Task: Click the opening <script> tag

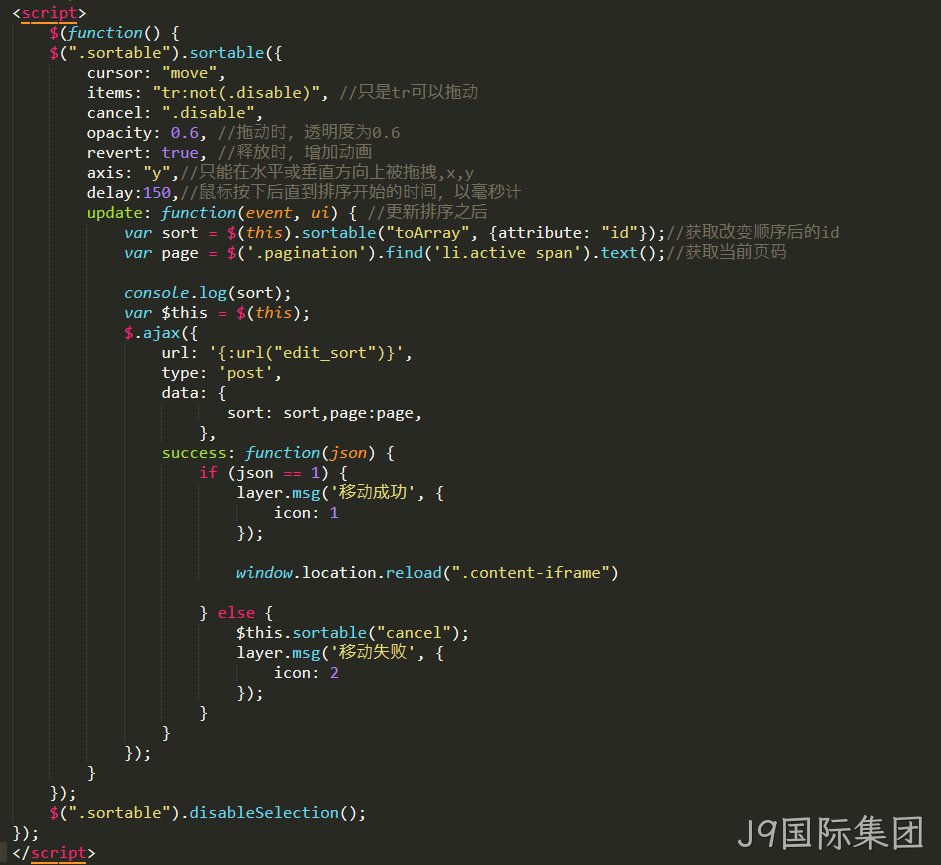Action: pos(49,13)
